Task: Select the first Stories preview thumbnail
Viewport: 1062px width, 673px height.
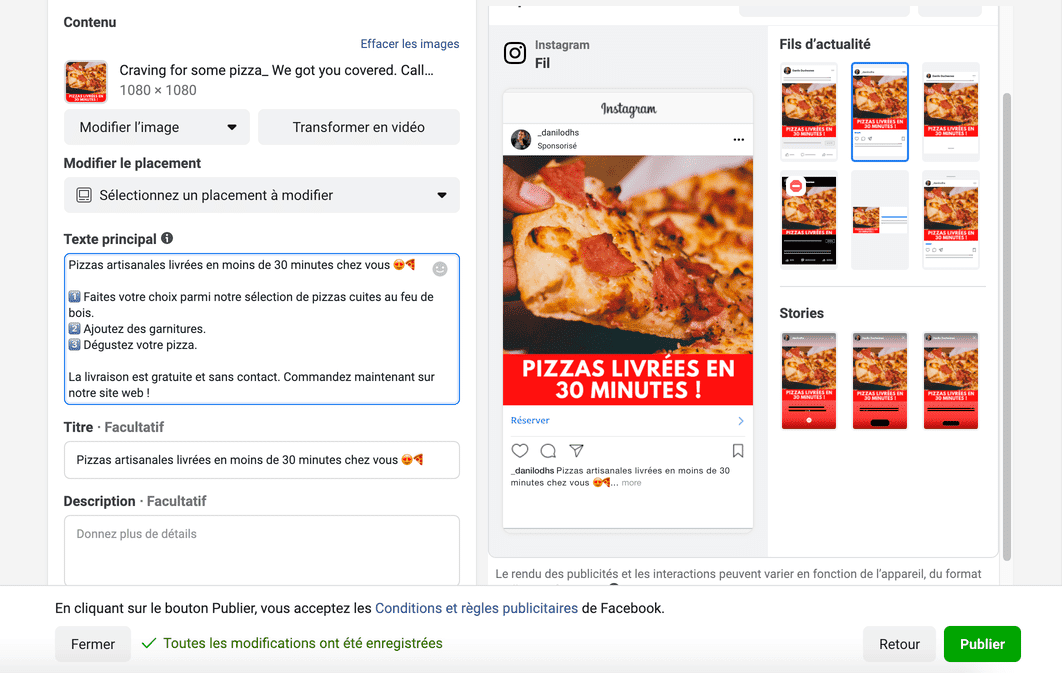Action: coord(809,381)
